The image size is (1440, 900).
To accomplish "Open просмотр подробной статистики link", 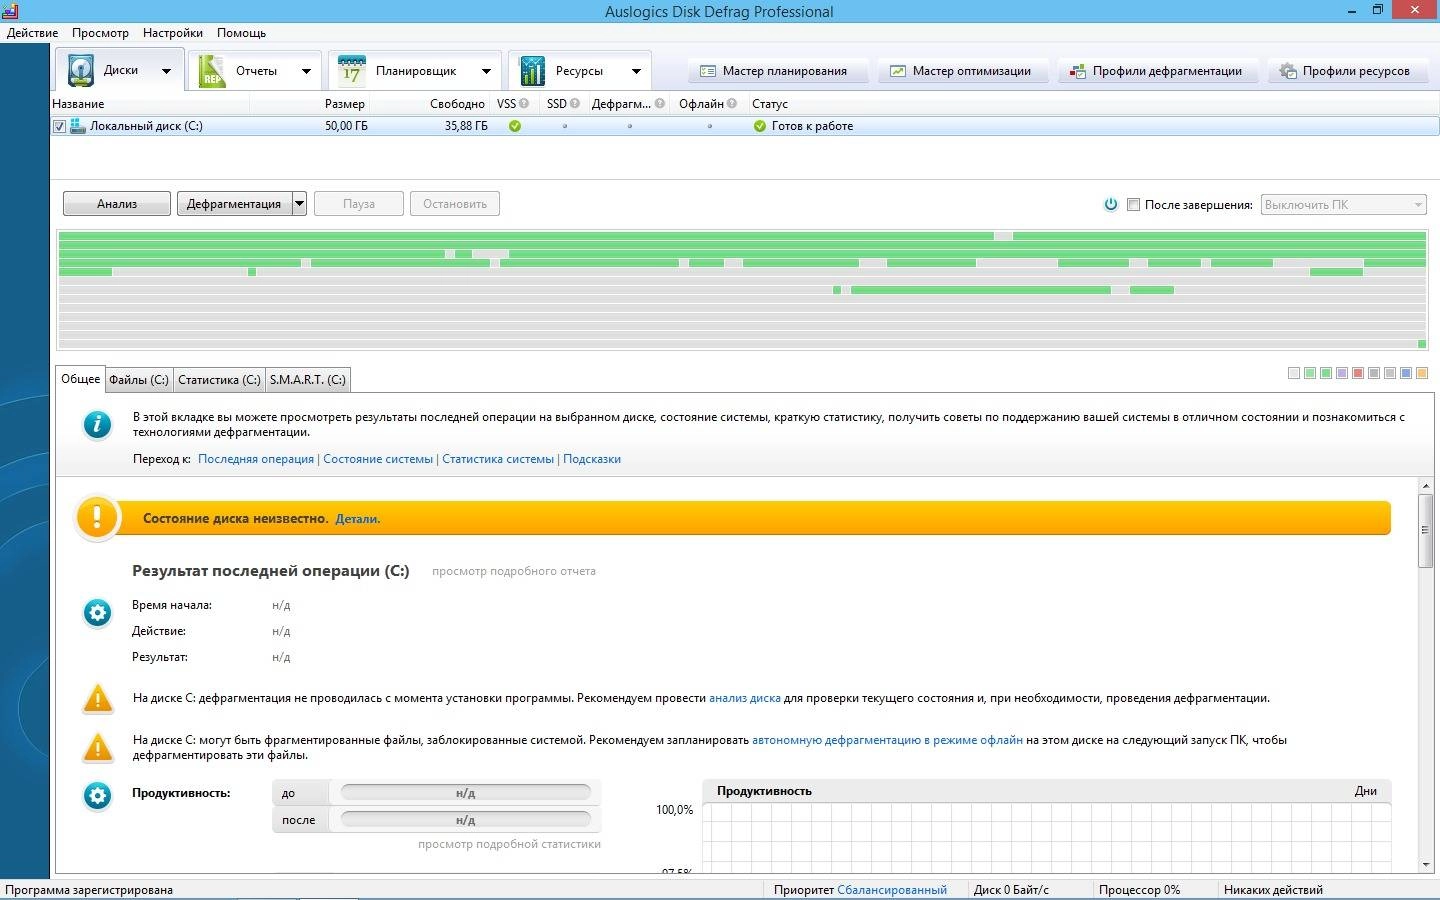I will (x=509, y=844).
